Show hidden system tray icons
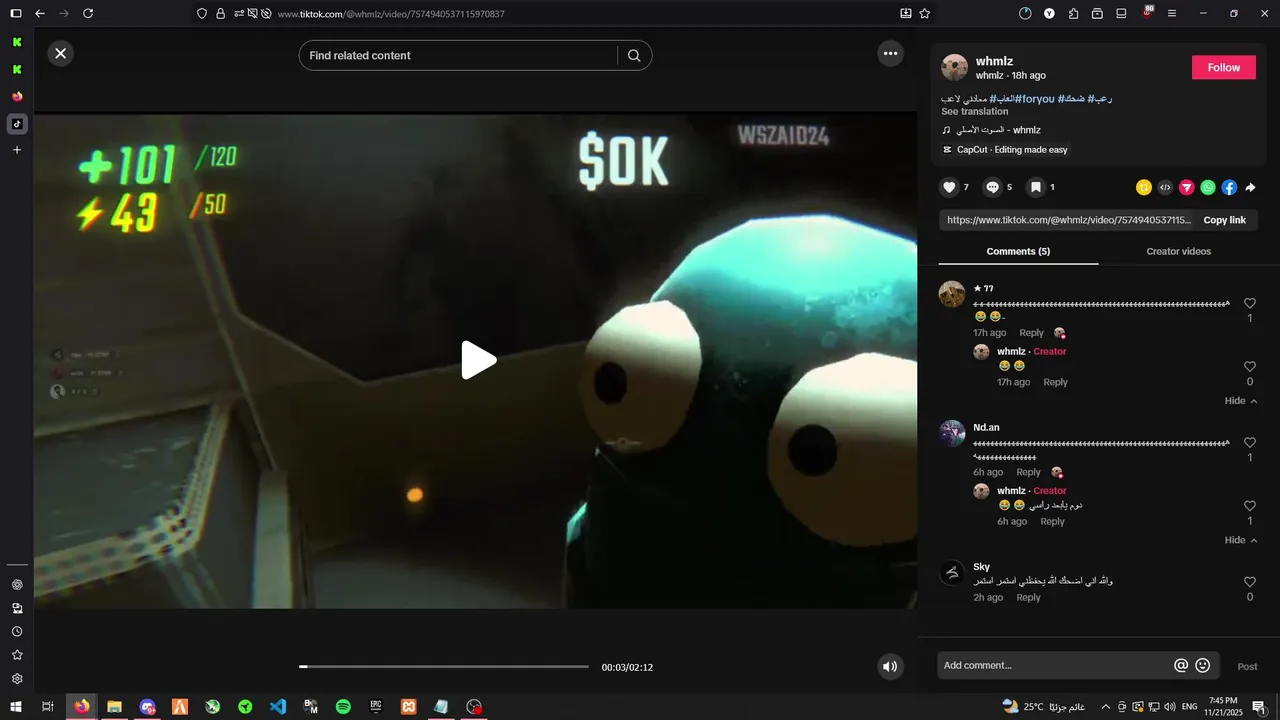 (1105, 706)
